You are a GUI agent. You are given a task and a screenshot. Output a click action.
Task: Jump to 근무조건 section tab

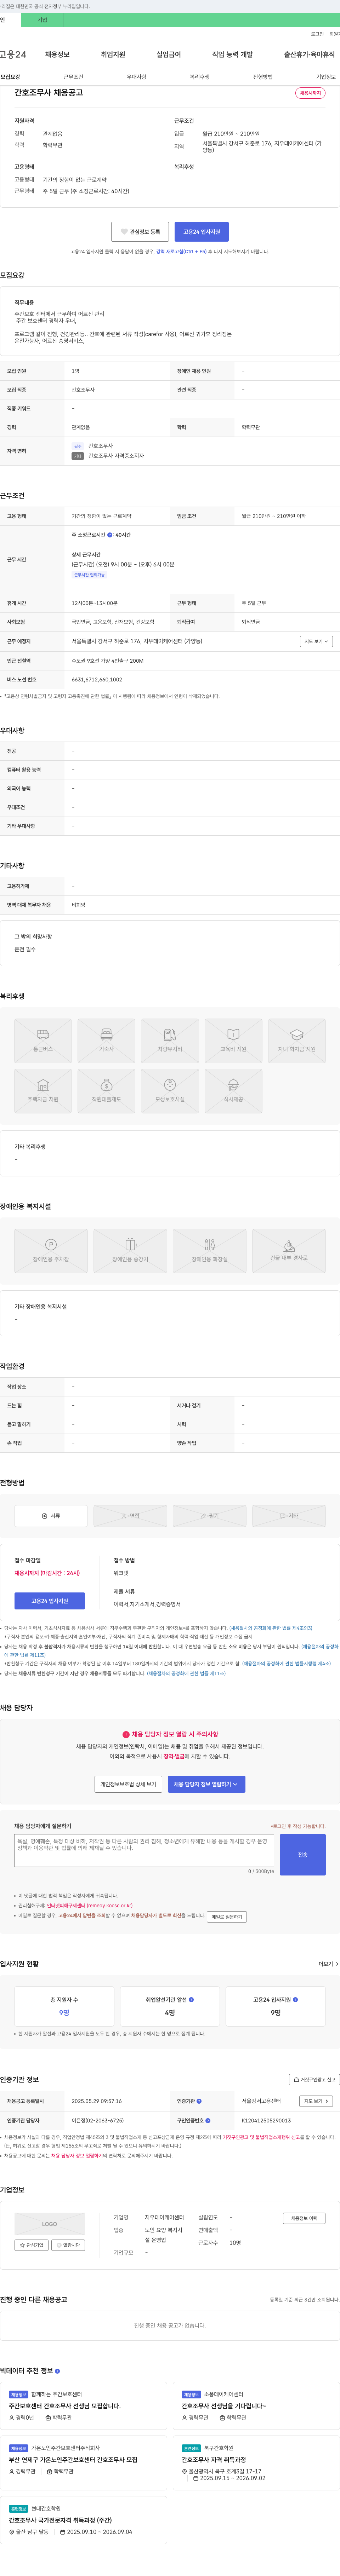[x=73, y=77]
